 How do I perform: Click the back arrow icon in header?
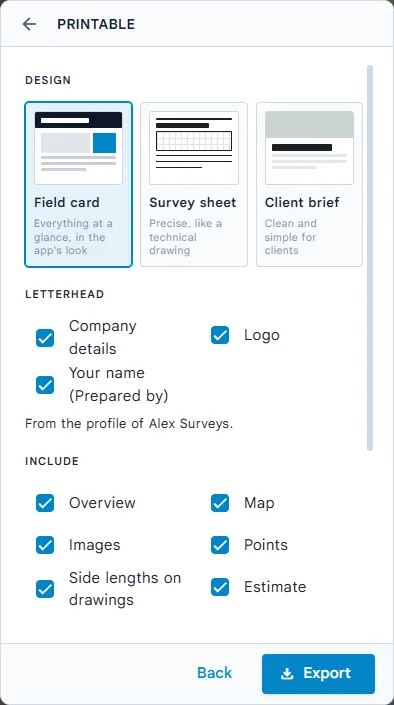pyautogui.click(x=29, y=24)
